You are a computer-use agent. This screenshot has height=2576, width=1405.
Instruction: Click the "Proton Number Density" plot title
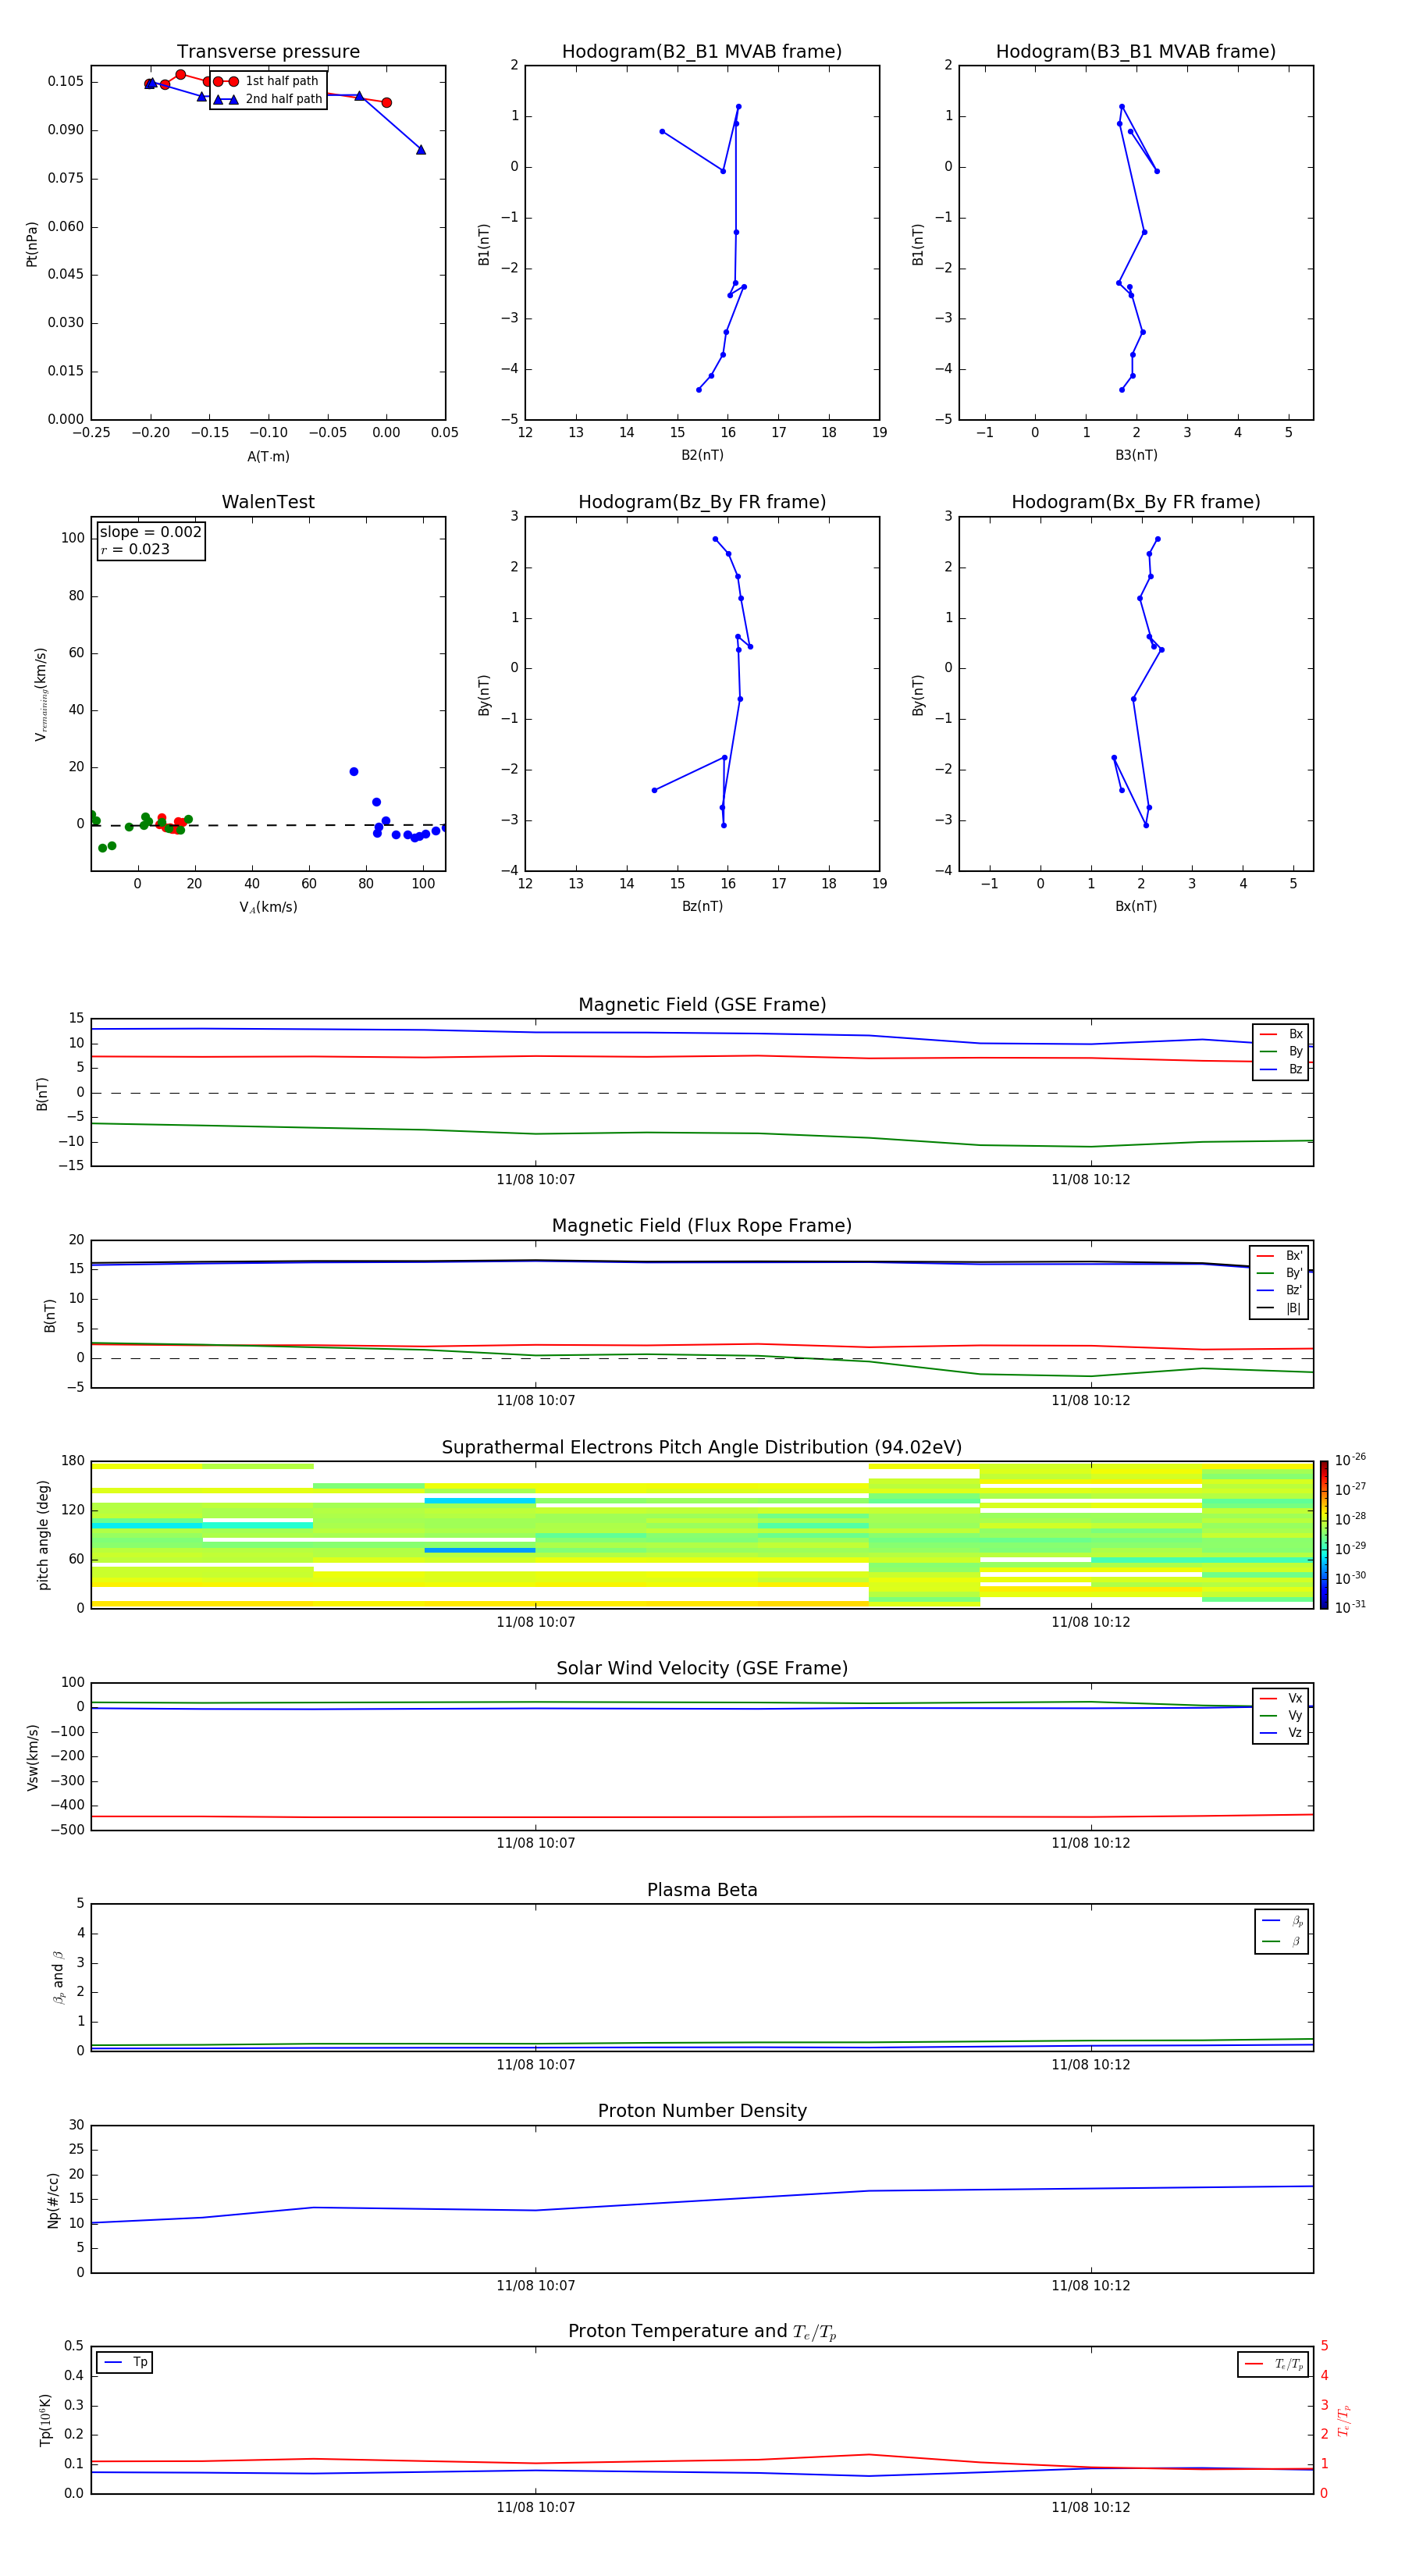(702, 2110)
